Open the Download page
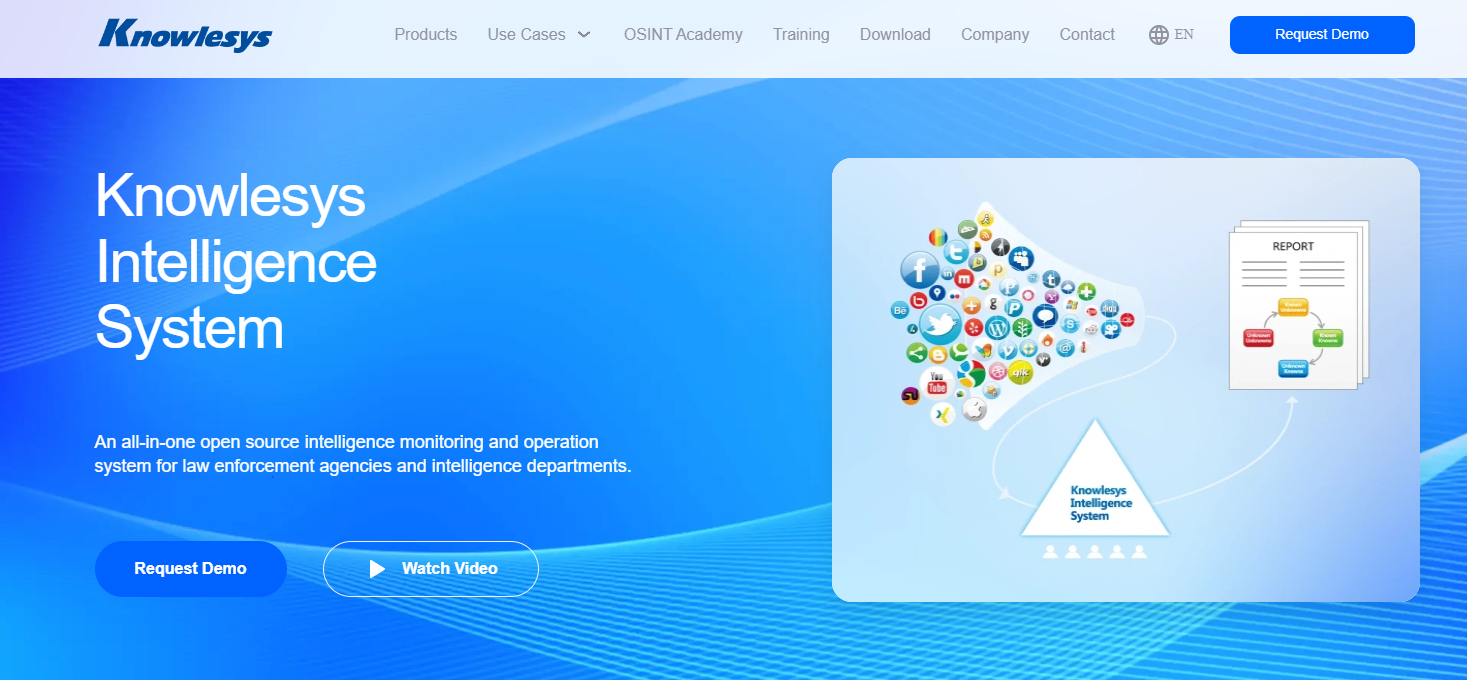 point(895,34)
